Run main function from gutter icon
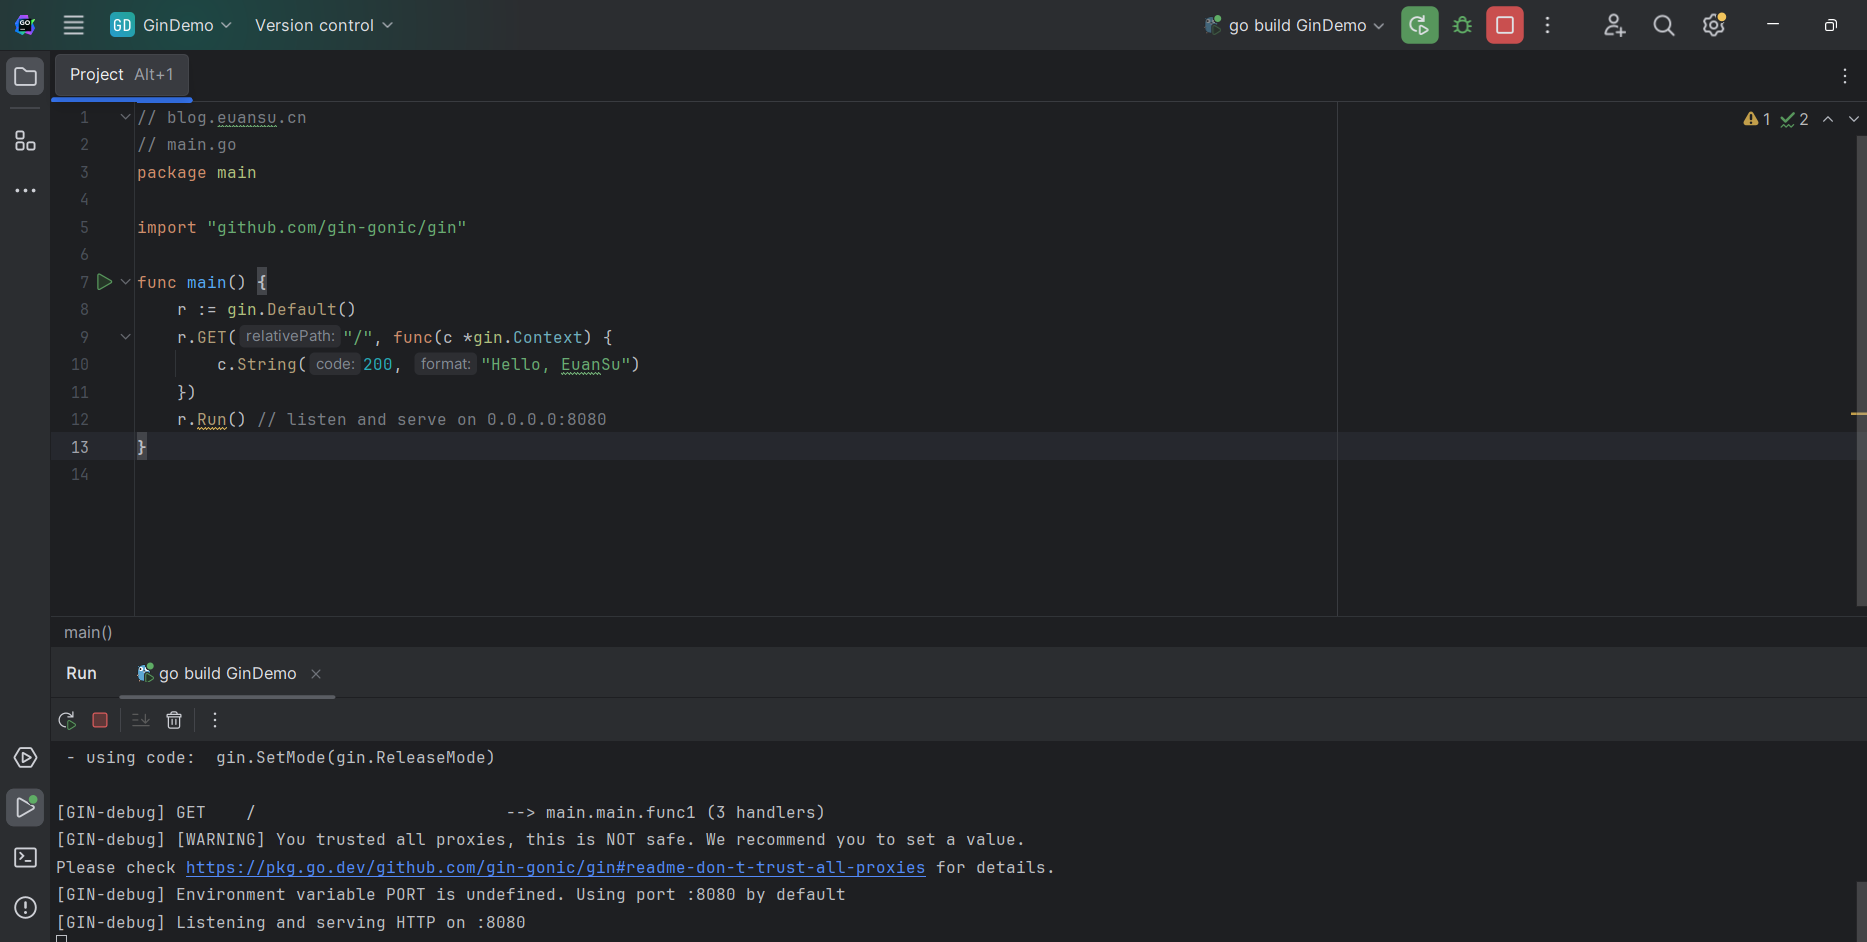1867x942 pixels. (104, 282)
